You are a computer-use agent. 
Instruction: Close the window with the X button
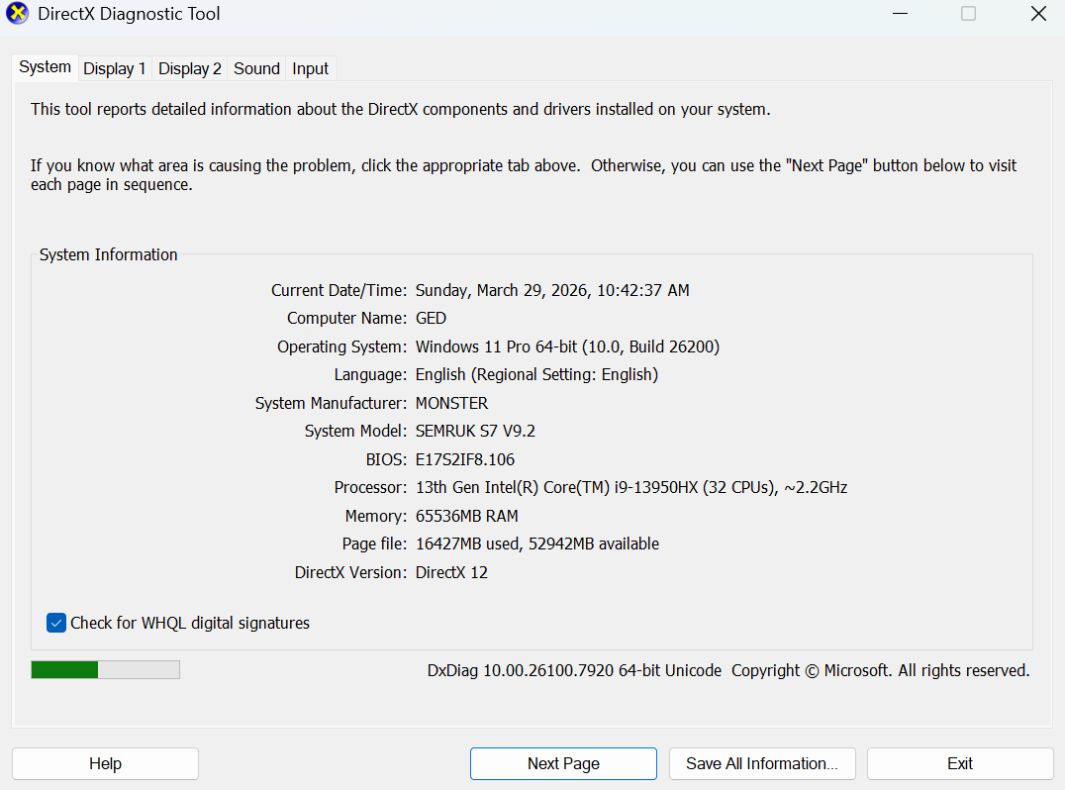[1038, 14]
